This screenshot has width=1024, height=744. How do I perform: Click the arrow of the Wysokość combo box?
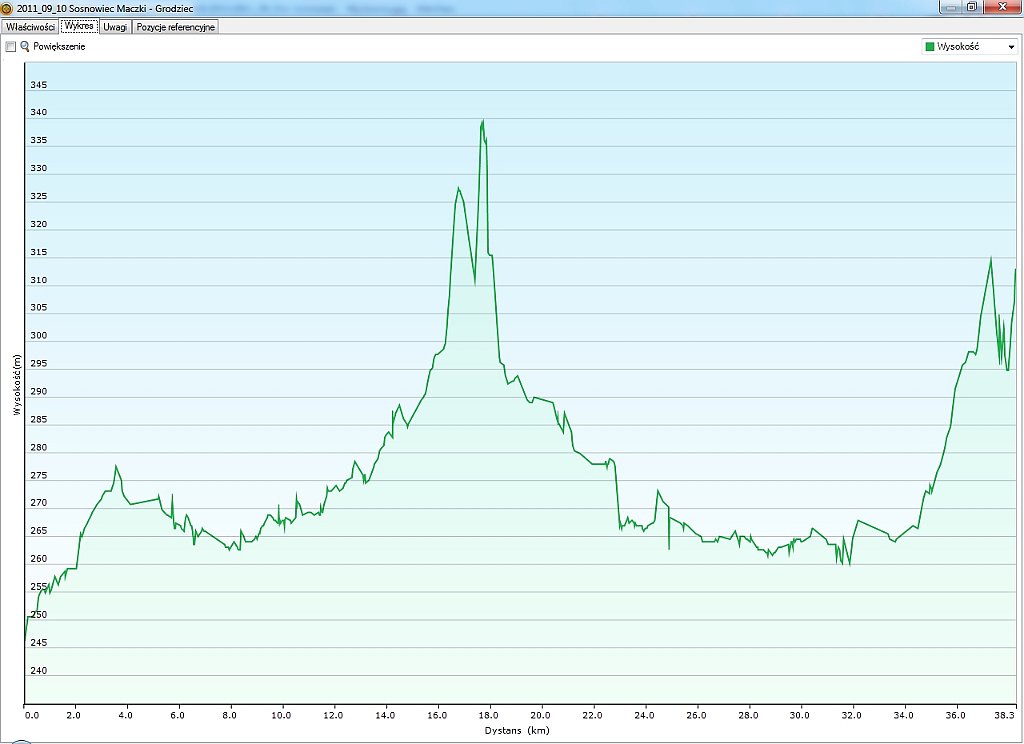1010,47
